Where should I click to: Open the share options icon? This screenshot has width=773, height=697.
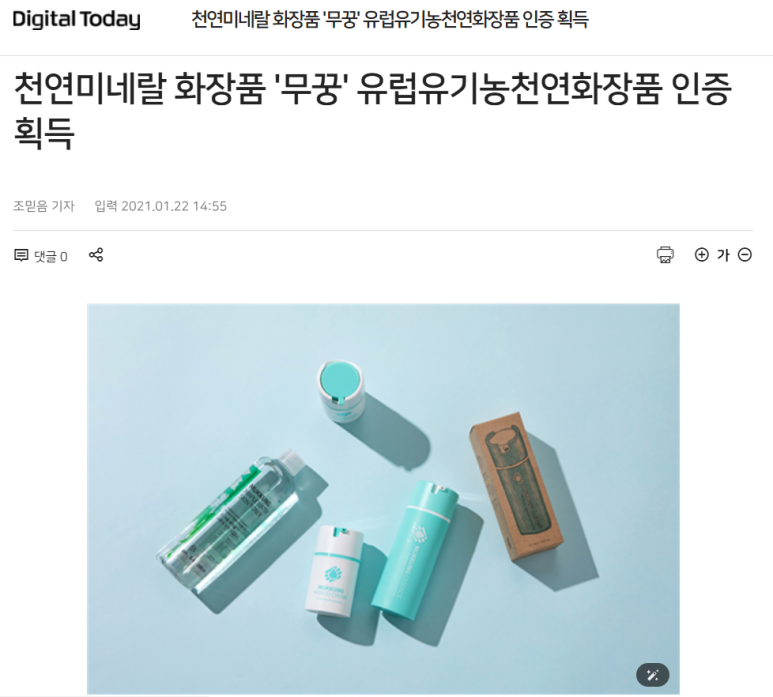click(96, 255)
